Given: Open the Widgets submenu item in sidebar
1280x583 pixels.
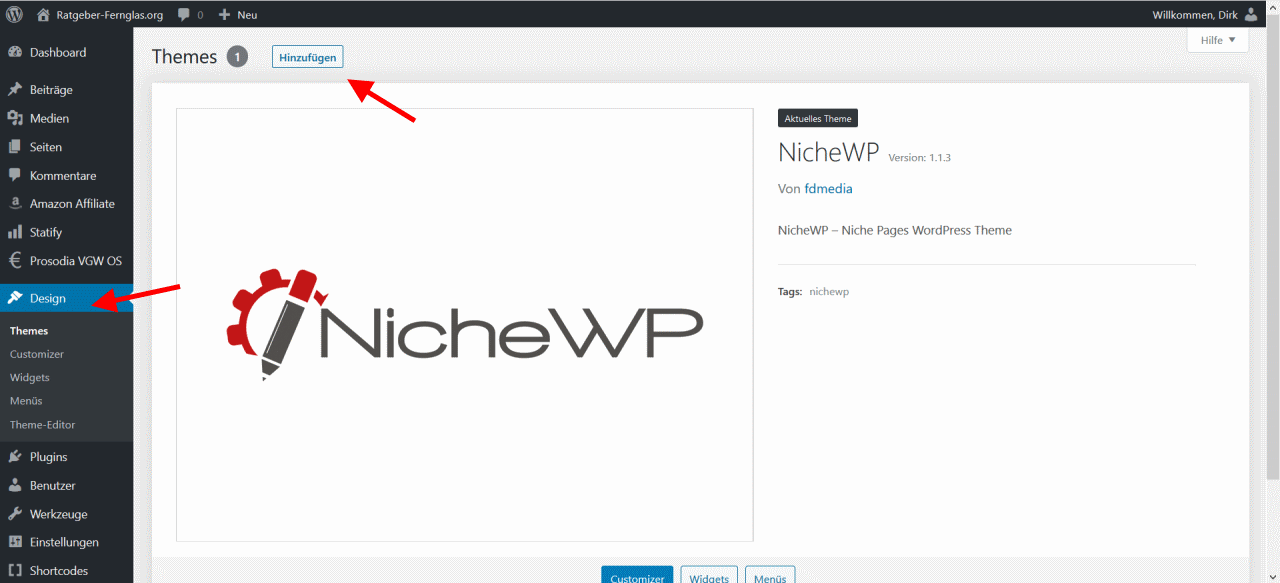Looking at the screenshot, I should point(30,377).
